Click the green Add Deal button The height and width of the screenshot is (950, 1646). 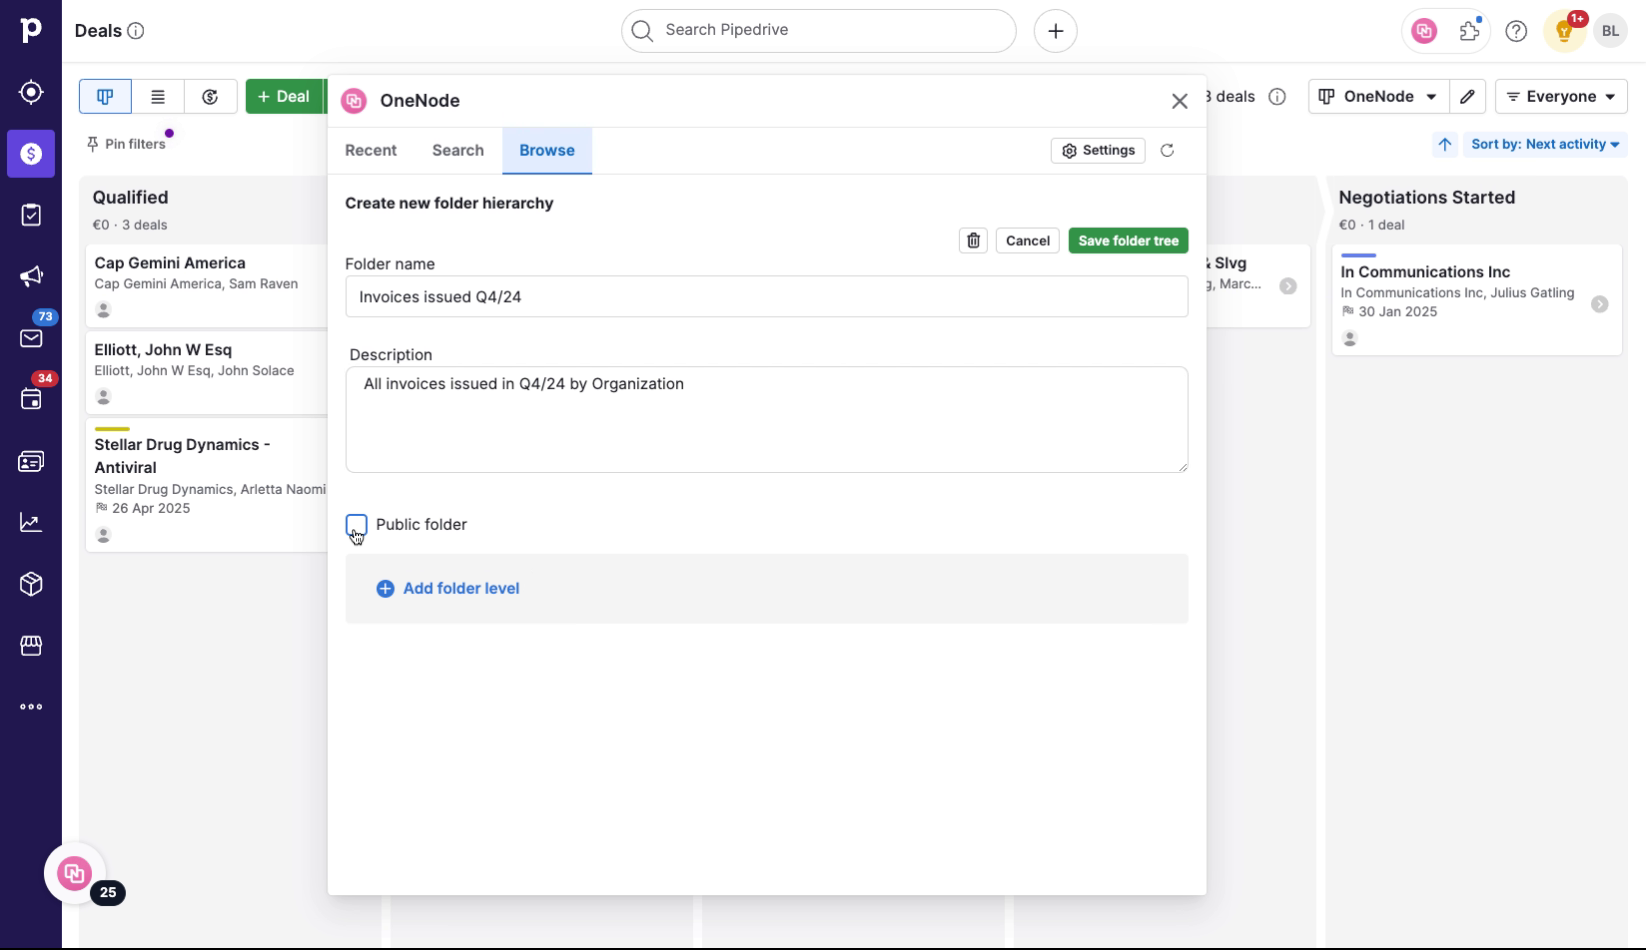pyautogui.click(x=284, y=96)
